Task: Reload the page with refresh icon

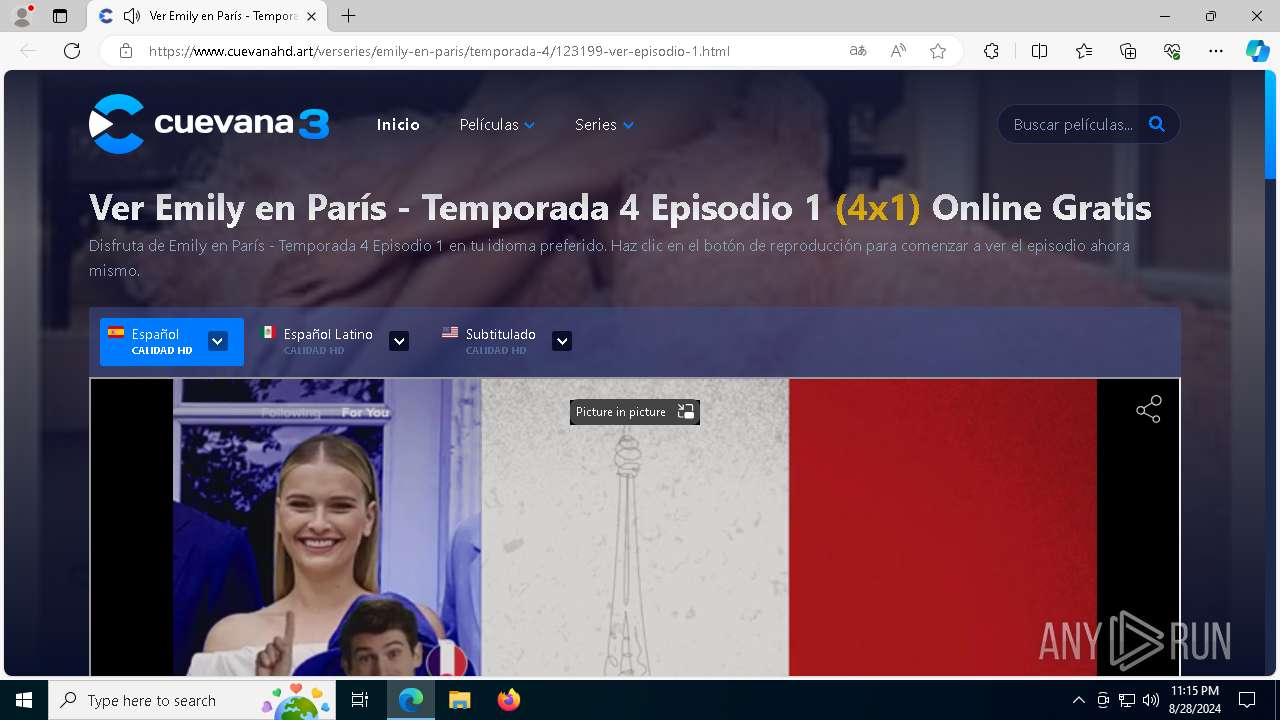Action: pos(72,51)
